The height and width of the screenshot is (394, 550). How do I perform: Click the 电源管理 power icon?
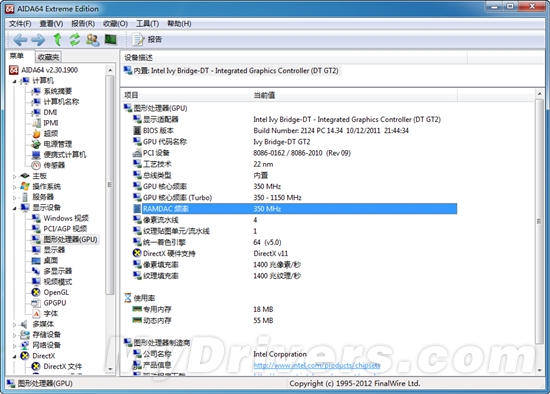click(36, 144)
